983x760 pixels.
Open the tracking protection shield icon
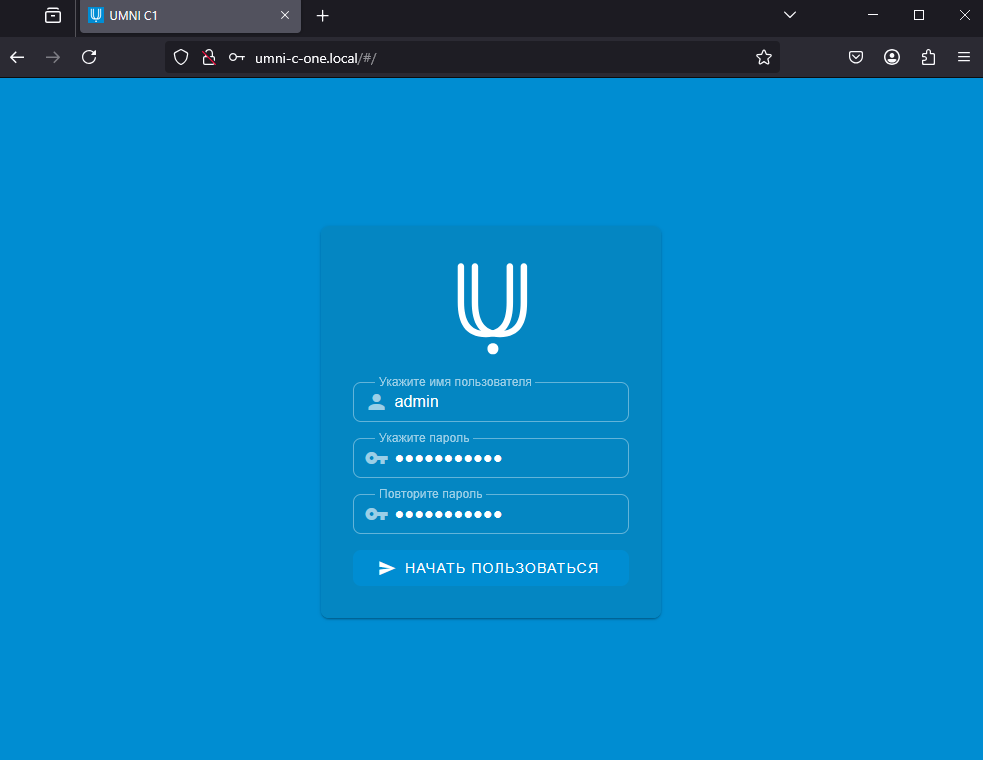pyautogui.click(x=181, y=58)
